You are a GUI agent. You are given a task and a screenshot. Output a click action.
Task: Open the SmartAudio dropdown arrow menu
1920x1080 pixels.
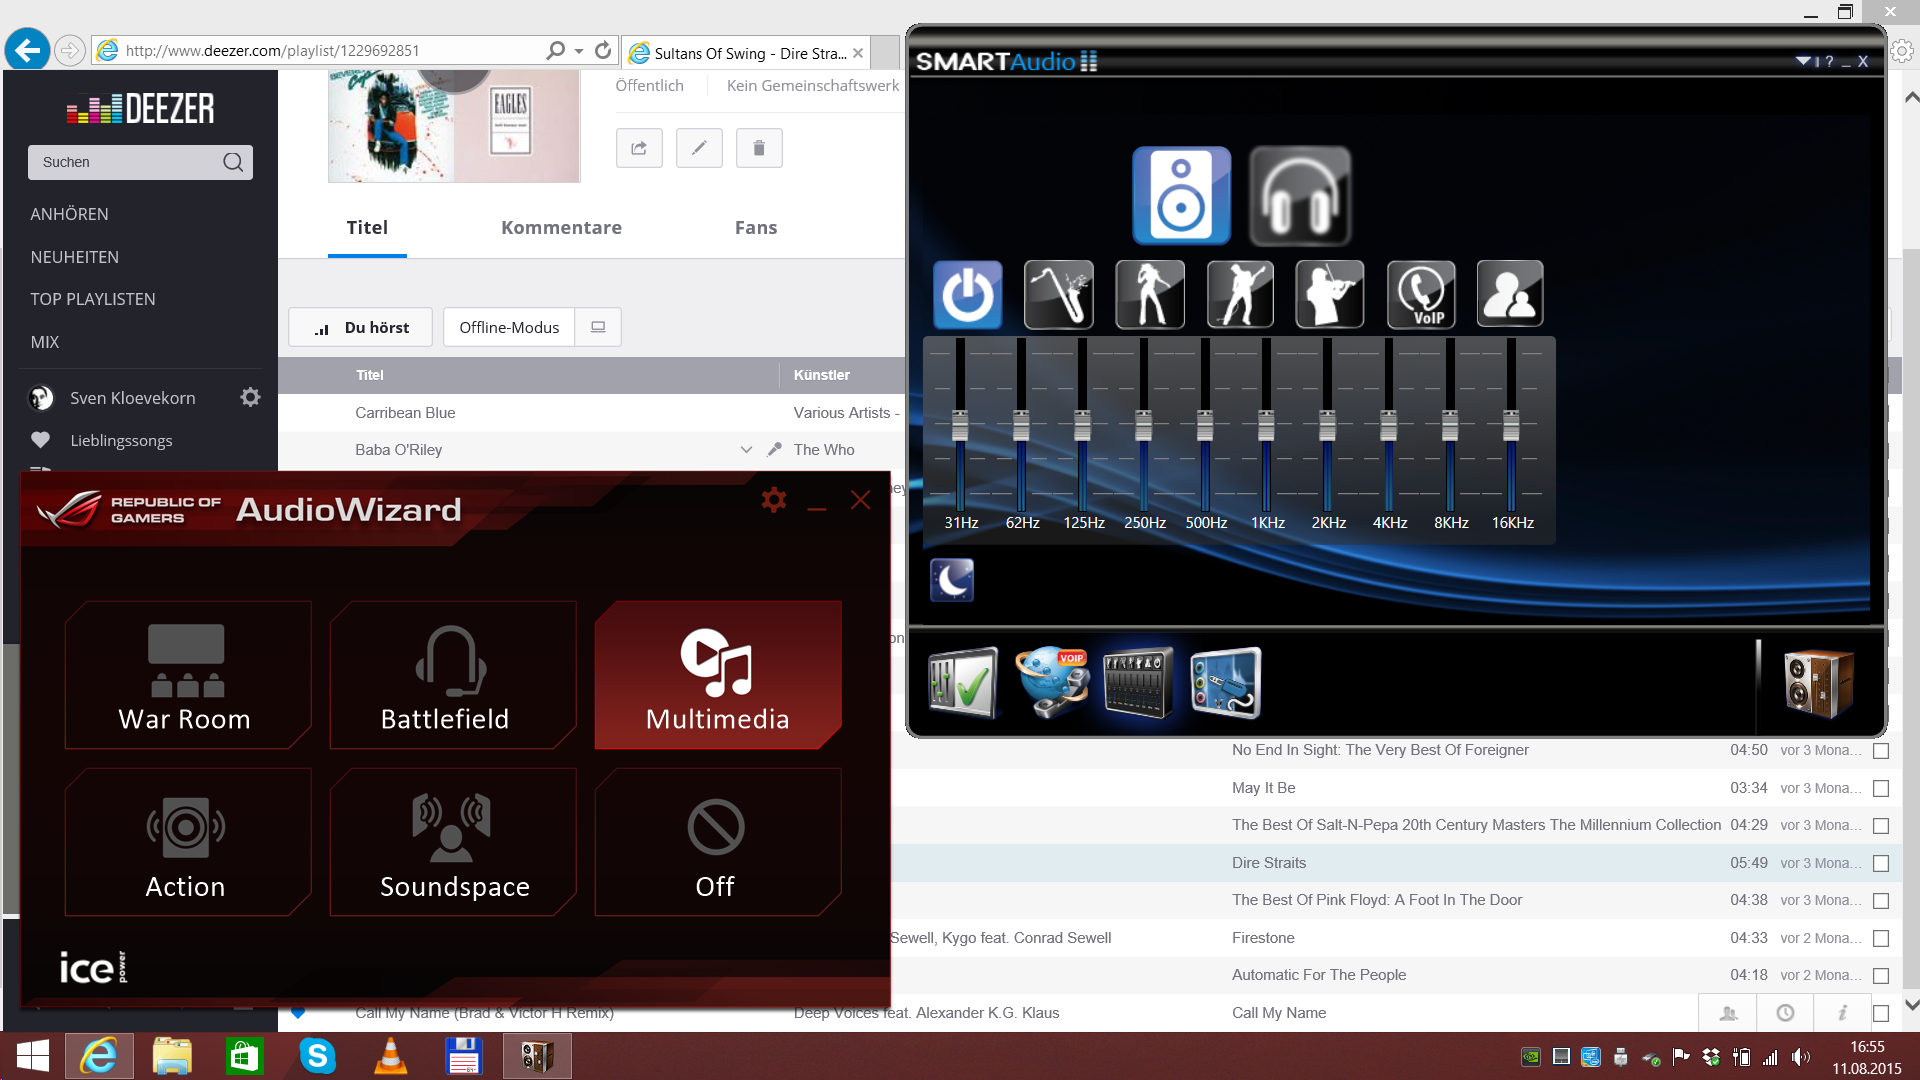1803,61
